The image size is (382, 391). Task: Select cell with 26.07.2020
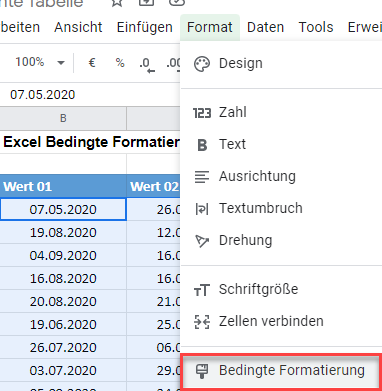pyautogui.click(x=63, y=347)
